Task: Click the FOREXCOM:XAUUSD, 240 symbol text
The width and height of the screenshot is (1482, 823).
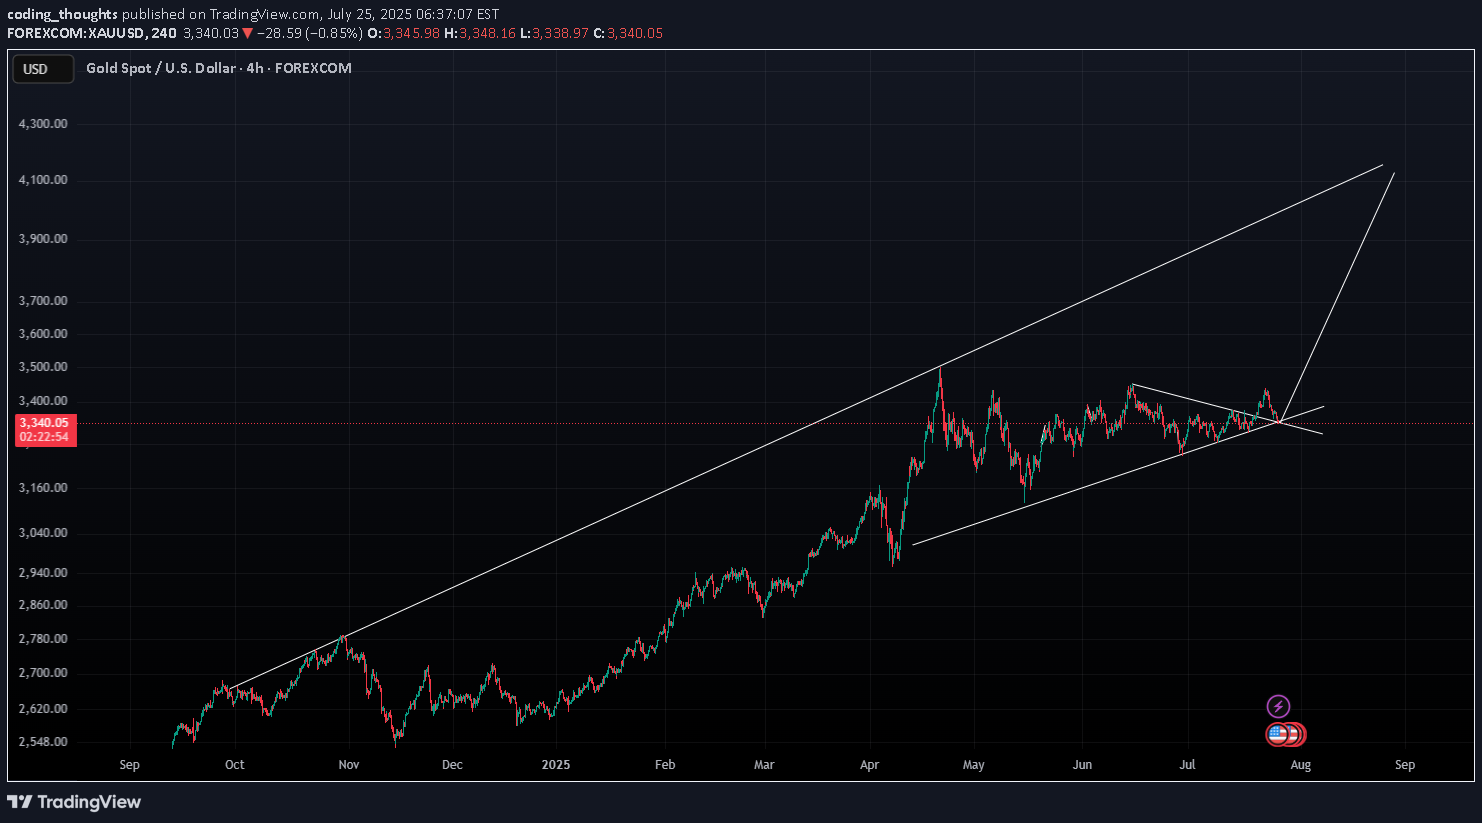Action: [92, 33]
